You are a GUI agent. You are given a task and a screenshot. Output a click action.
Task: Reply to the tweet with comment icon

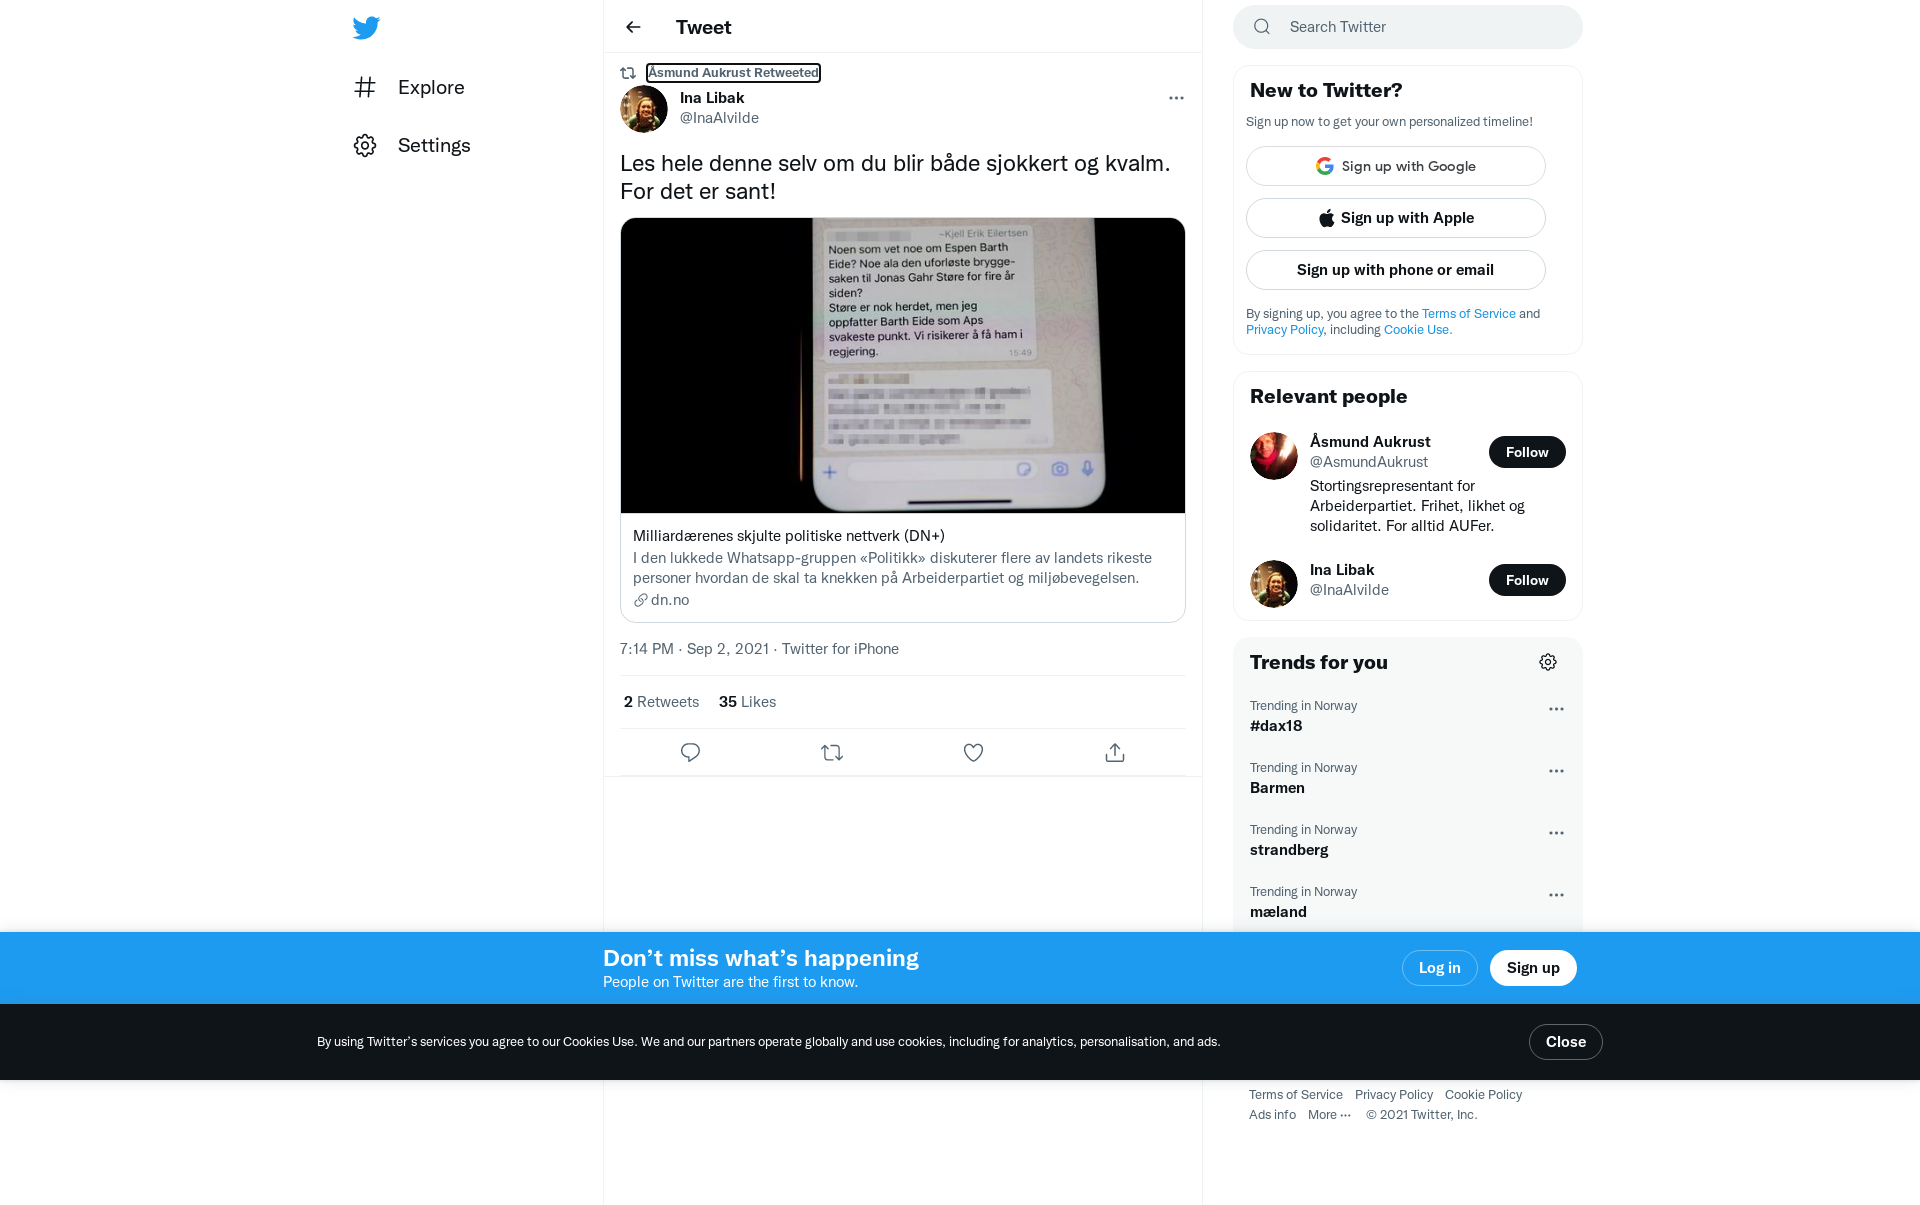point(690,752)
